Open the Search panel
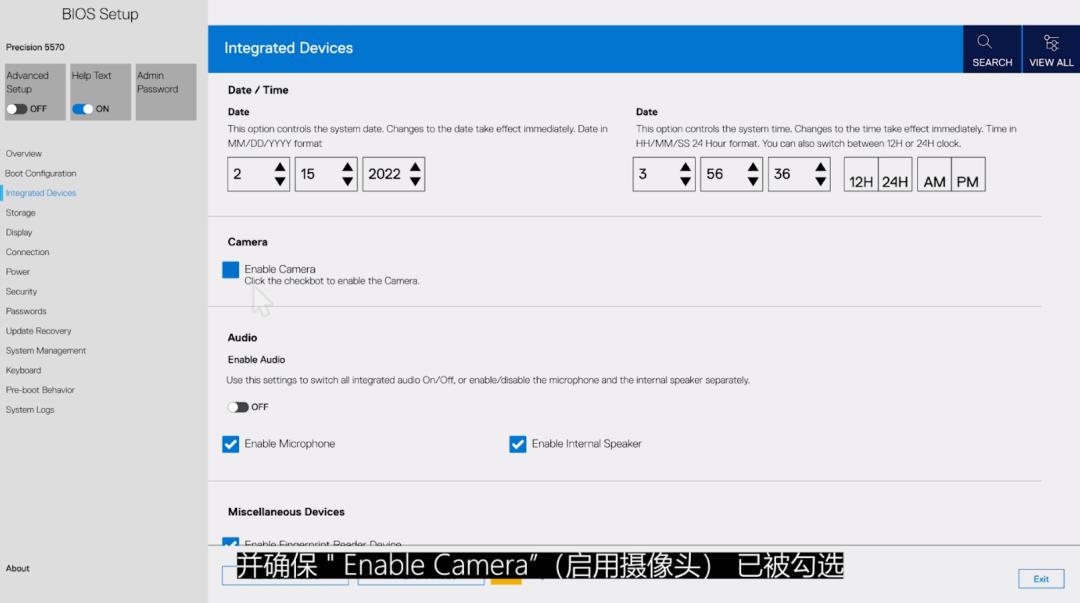This screenshot has width=1080, height=603. click(x=991, y=48)
